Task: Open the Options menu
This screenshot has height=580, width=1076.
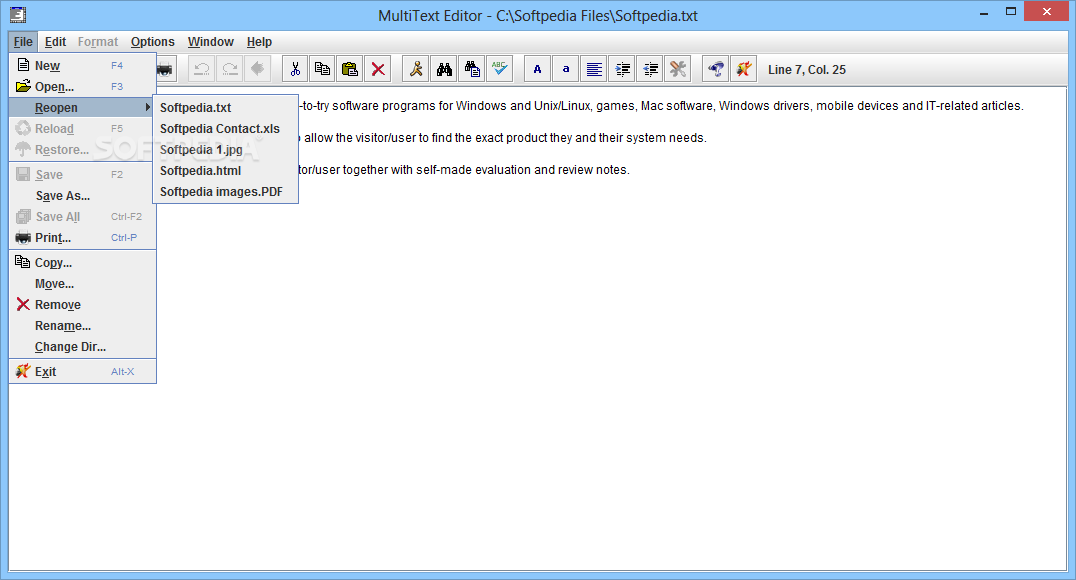Action: 152,42
